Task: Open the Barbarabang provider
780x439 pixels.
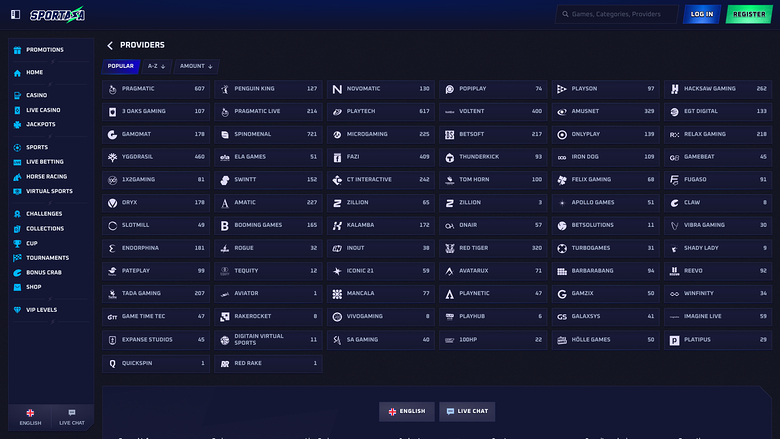Action: [x=605, y=271]
